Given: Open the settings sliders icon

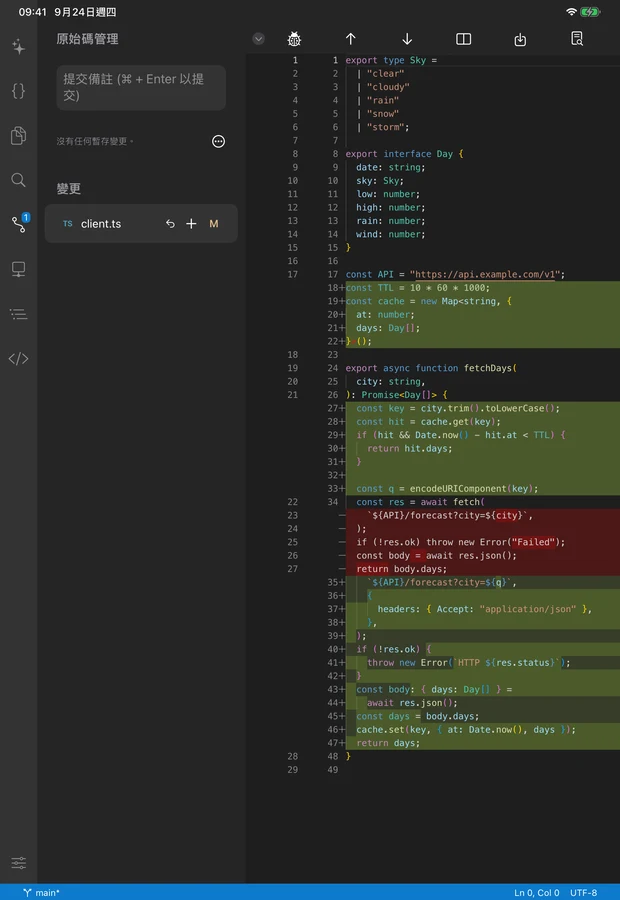Looking at the screenshot, I should pos(18,863).
